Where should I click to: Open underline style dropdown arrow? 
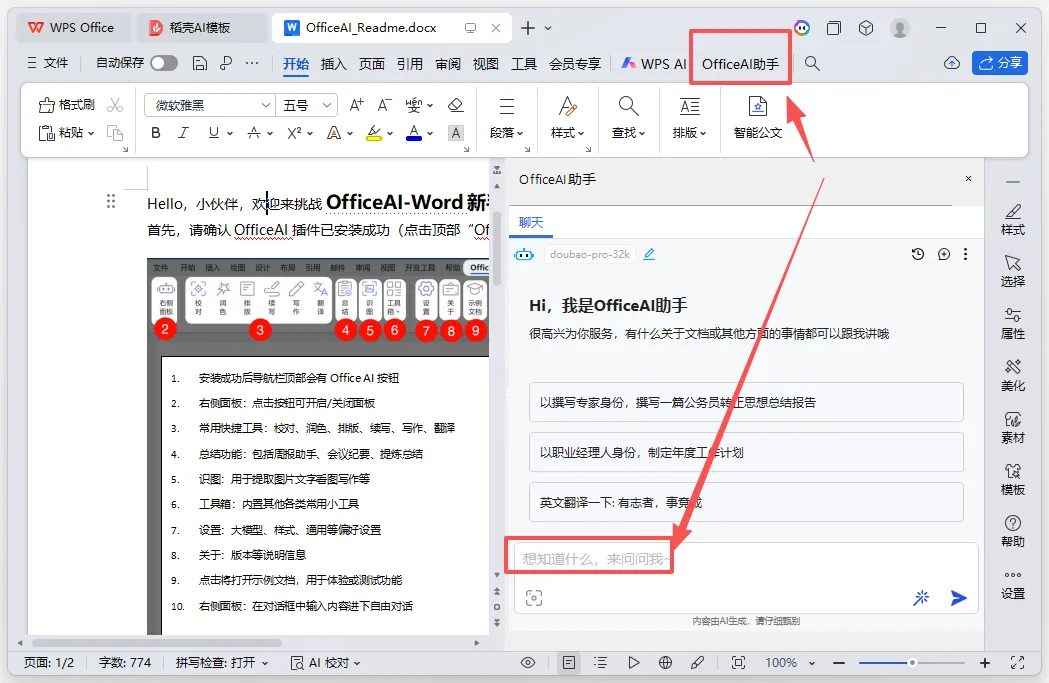tap(230, 133)
